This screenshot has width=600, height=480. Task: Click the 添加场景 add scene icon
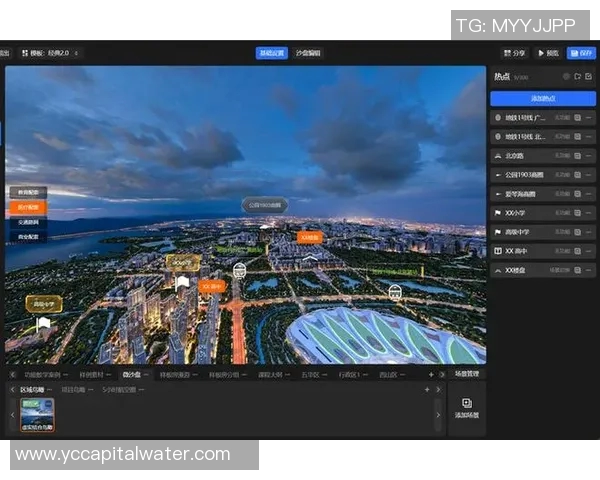tap(467, 403)
